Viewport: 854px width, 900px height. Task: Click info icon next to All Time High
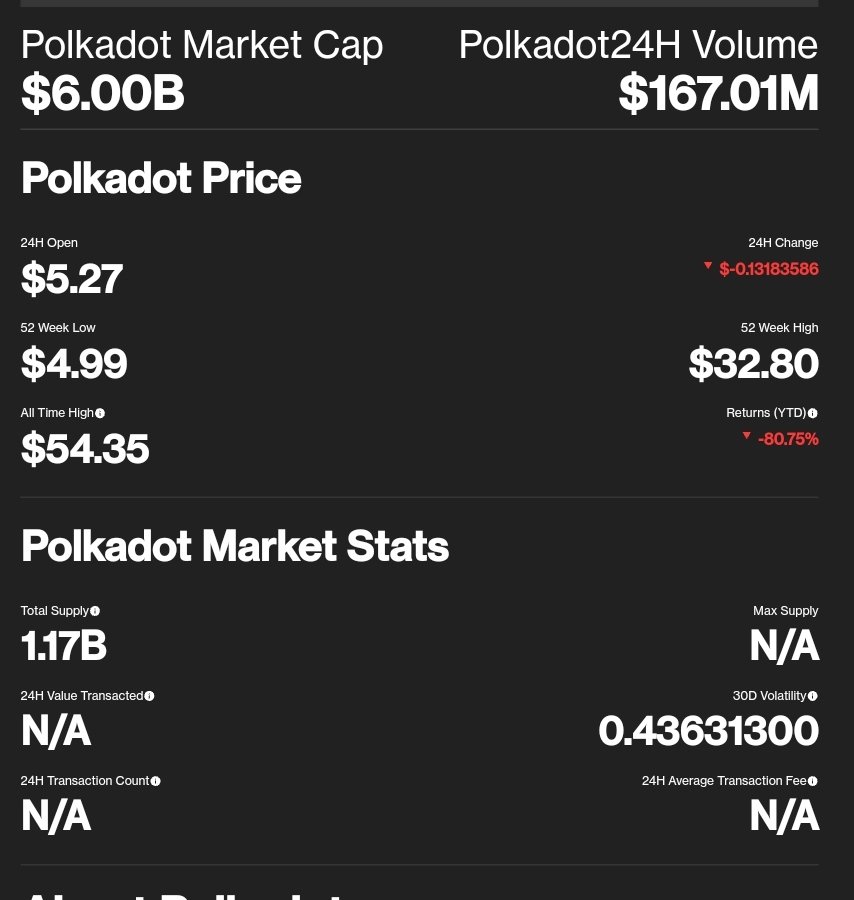tap(100, 413)
